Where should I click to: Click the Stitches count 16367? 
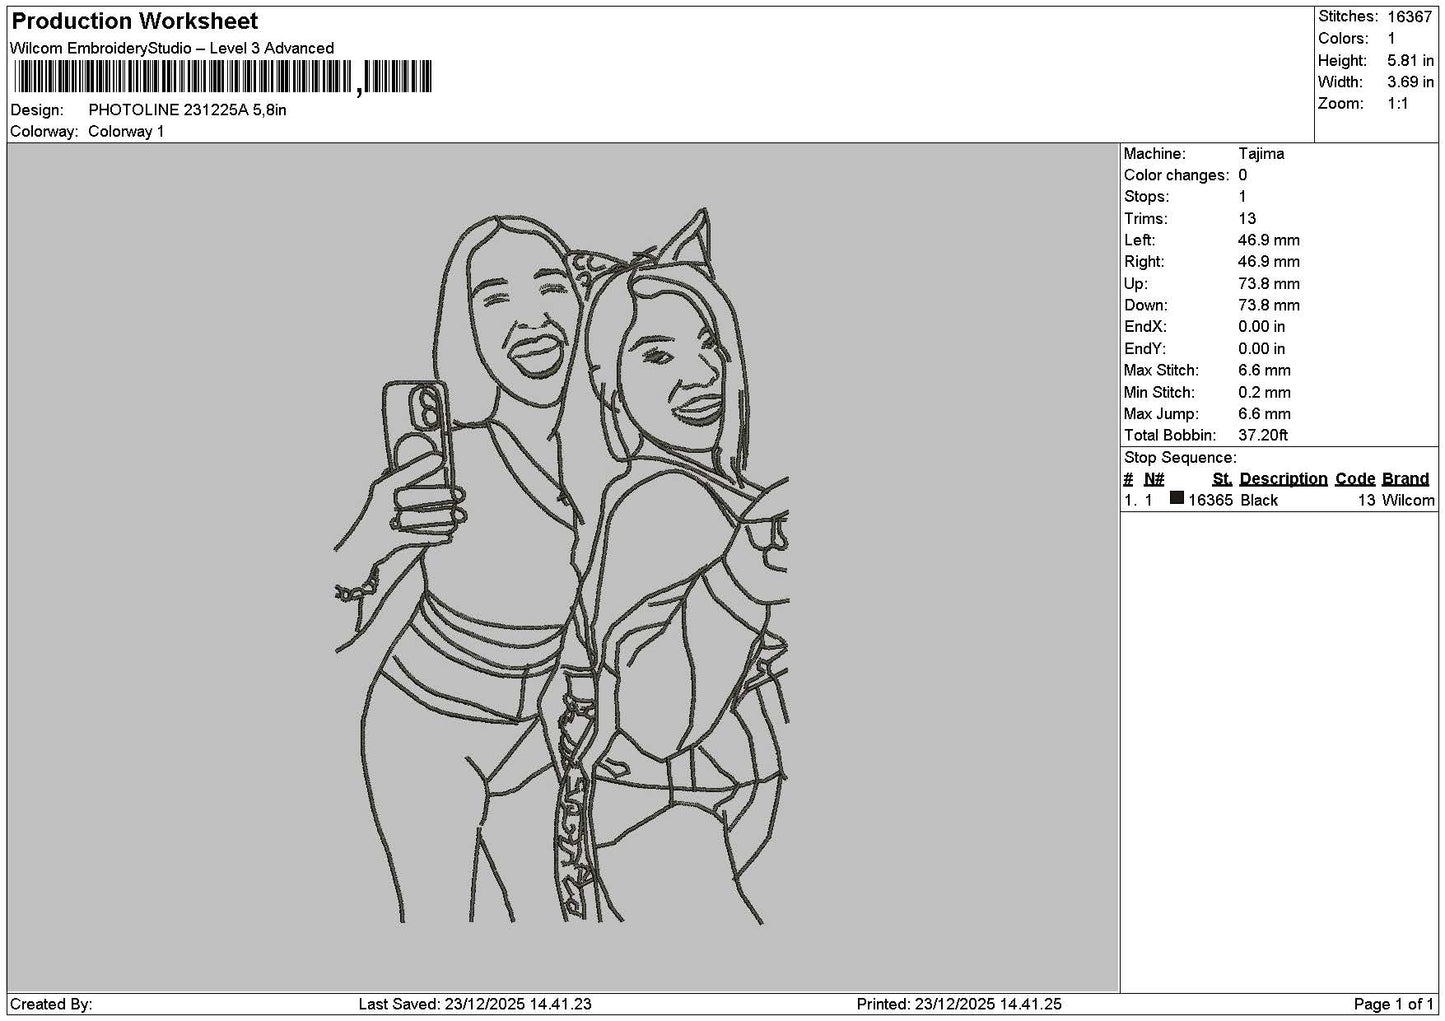pos(1410,17)
